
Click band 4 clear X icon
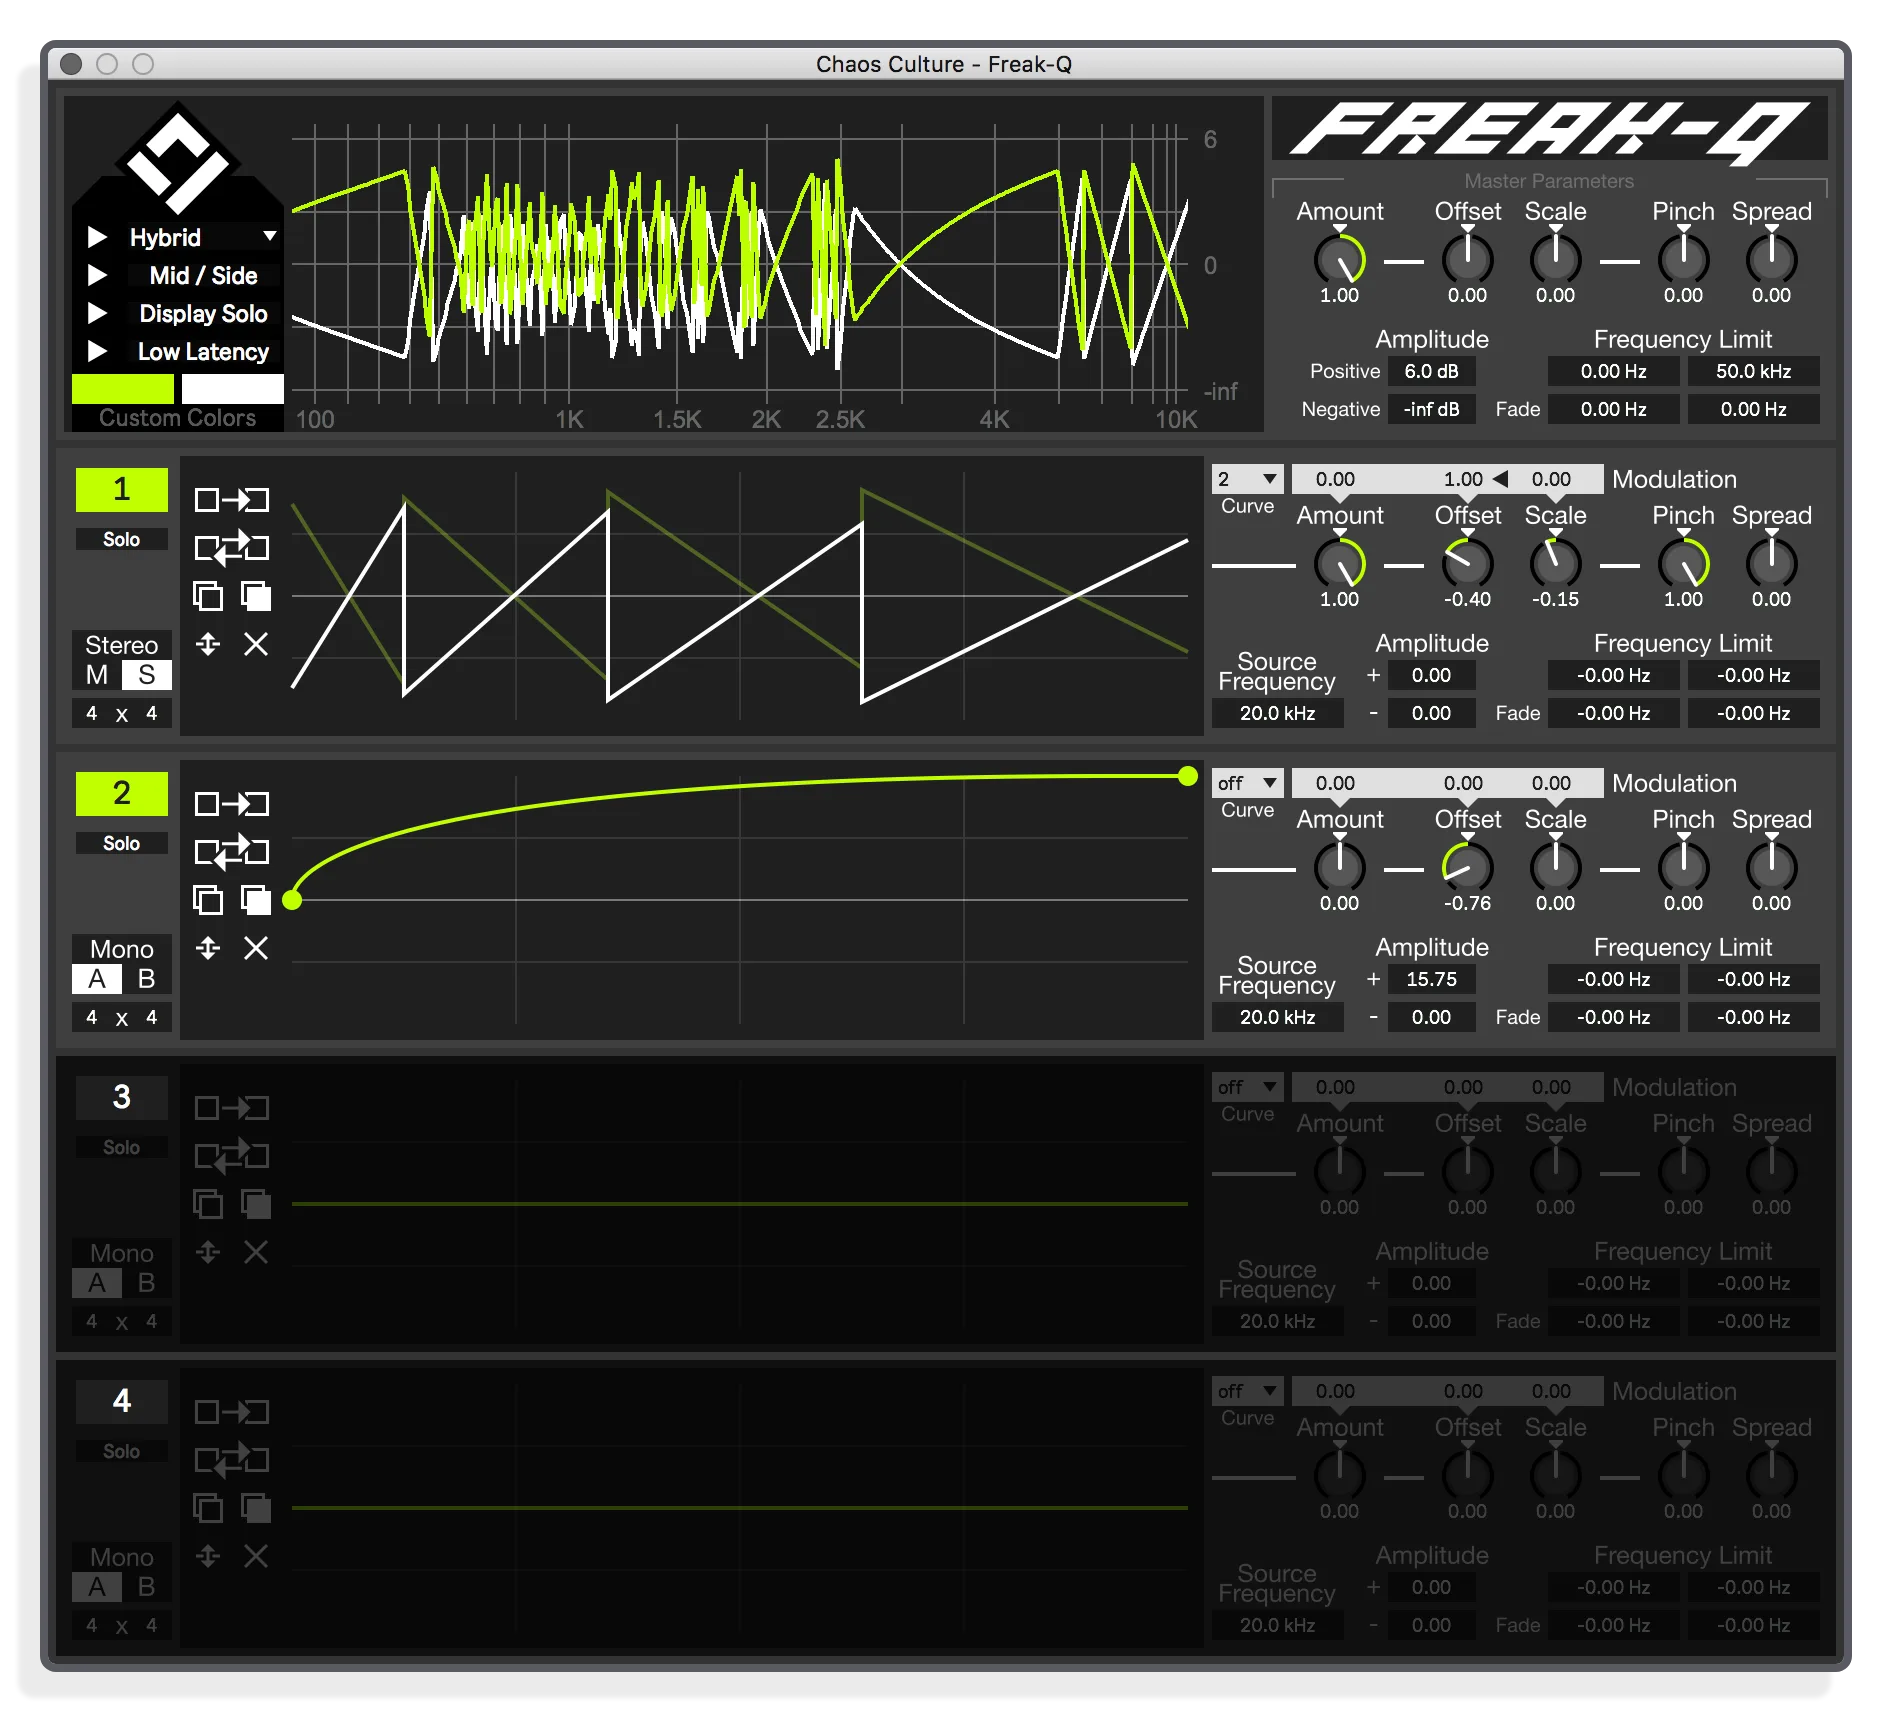256,1556
